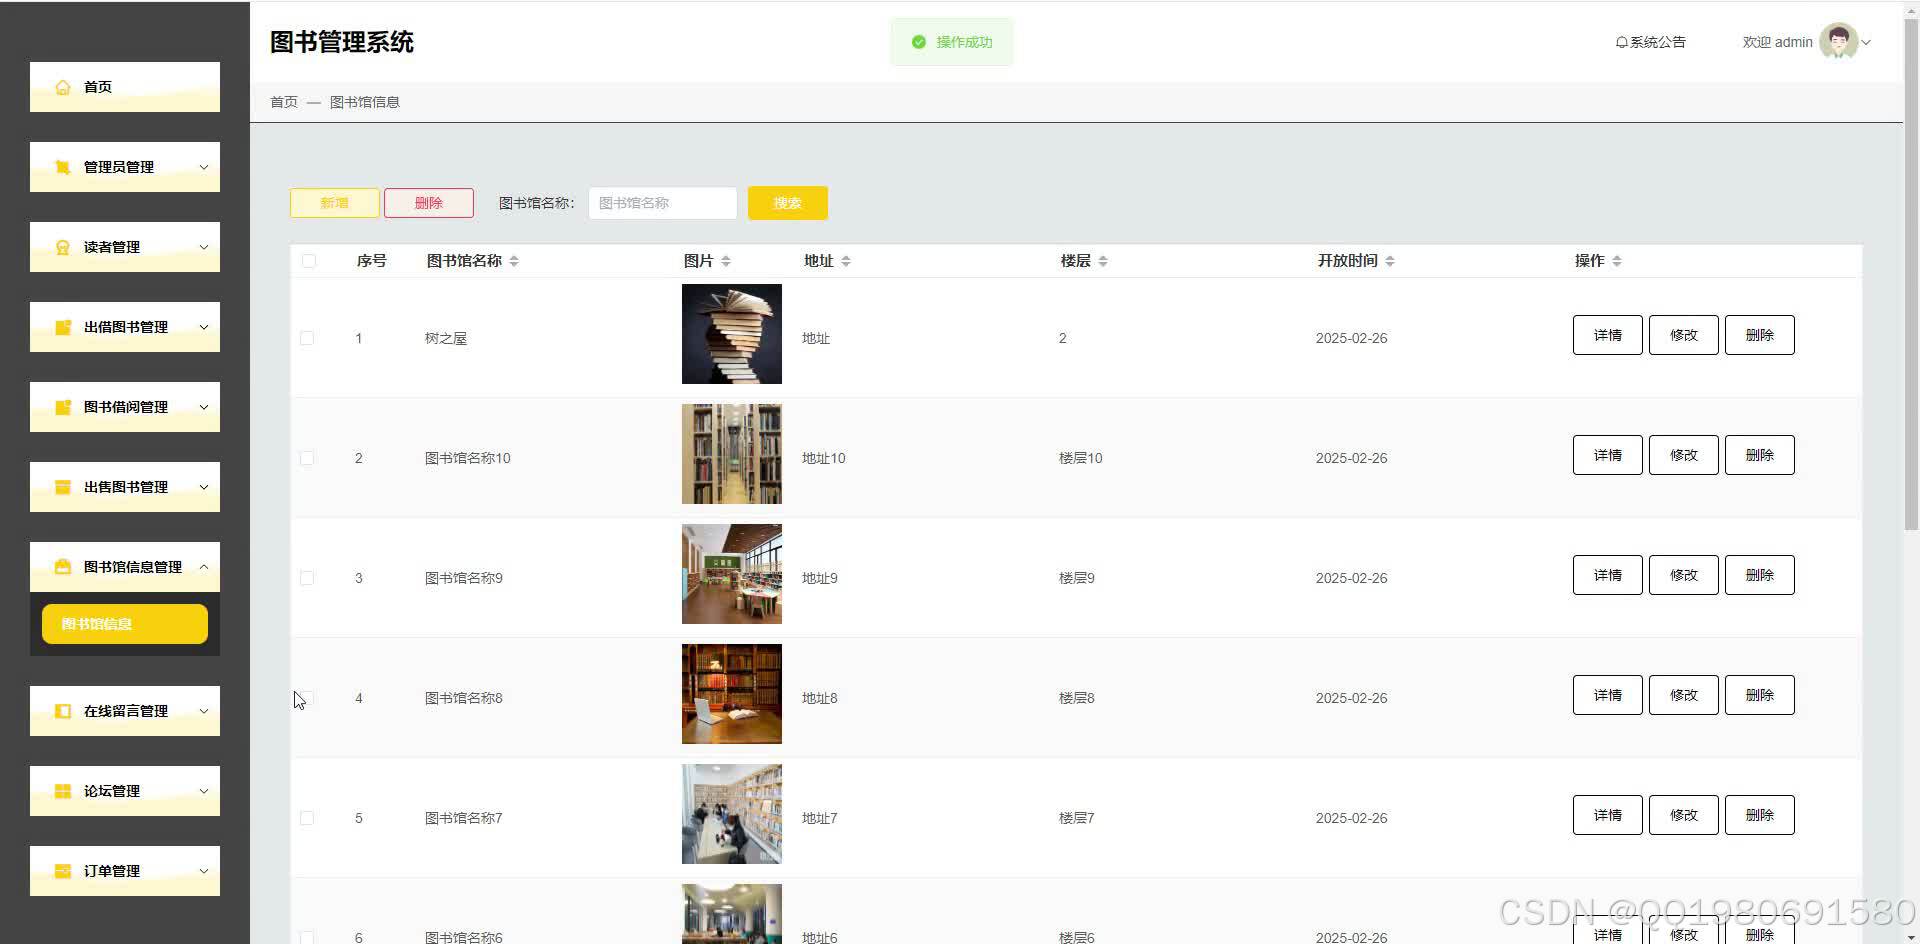
Task: Check the row for 图书馆名称10
Action: pos(307,458)
